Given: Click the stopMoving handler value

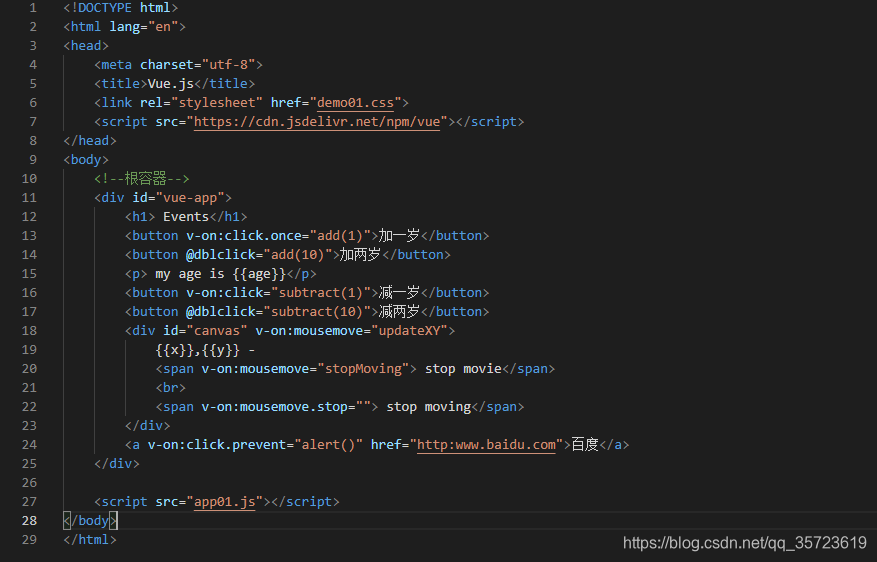Looking at the screenshot, I should [x=362, y=369].
